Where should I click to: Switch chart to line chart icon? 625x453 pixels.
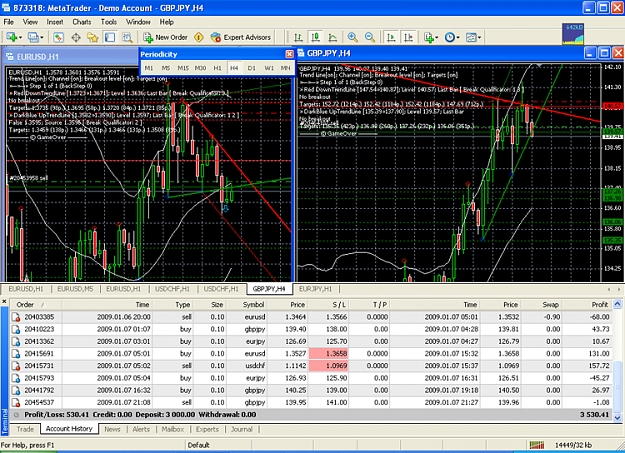(332, 37)
